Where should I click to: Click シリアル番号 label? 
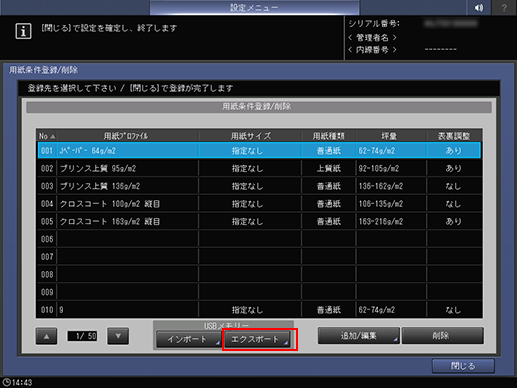(374, 24)
